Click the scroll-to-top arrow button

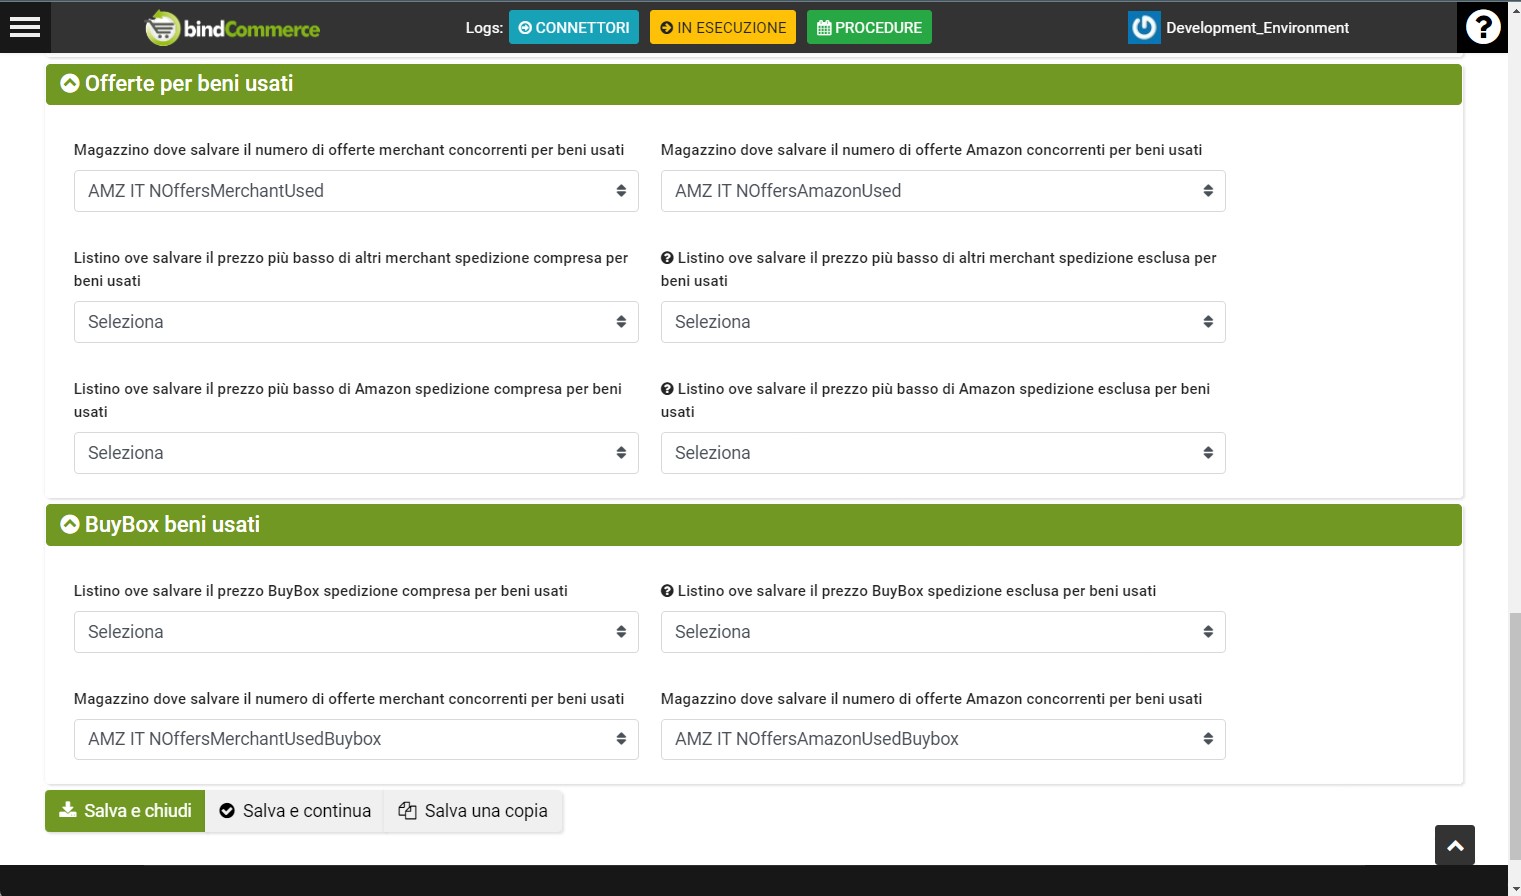pyautogui.click(x=1455, y=845)
